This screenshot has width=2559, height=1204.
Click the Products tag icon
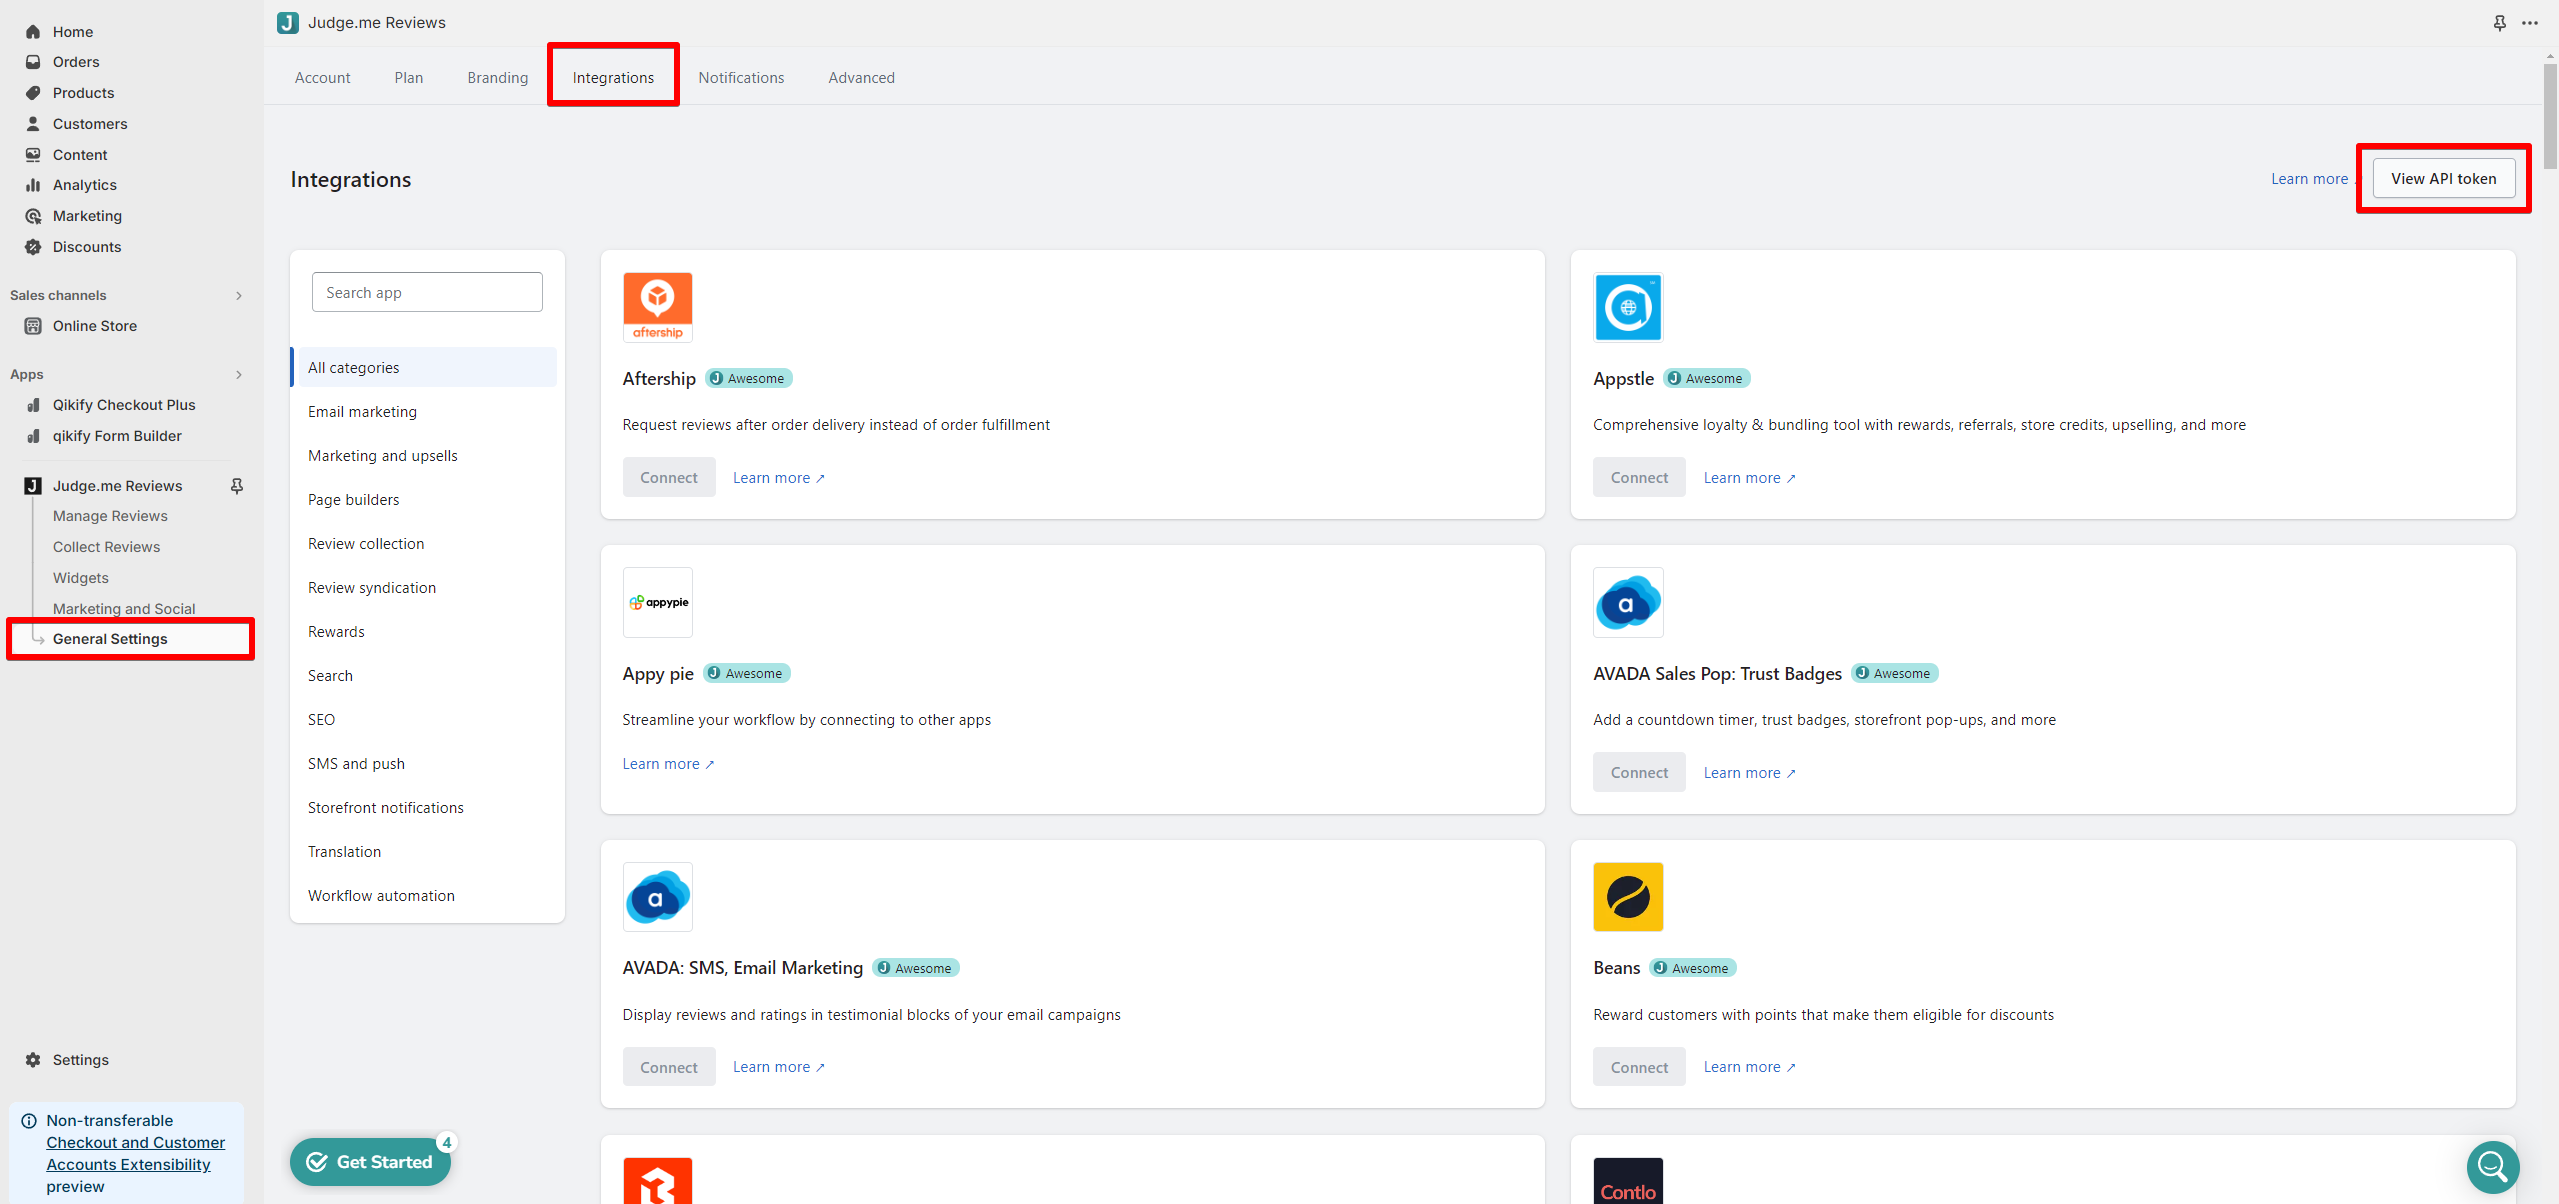[x=33, y=93]
